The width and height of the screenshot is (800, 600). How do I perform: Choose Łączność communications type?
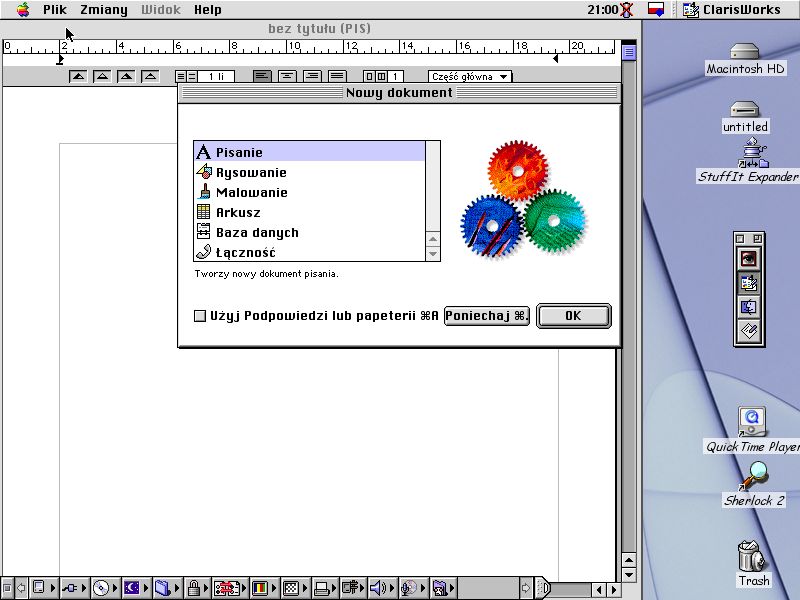pos(309,252)
